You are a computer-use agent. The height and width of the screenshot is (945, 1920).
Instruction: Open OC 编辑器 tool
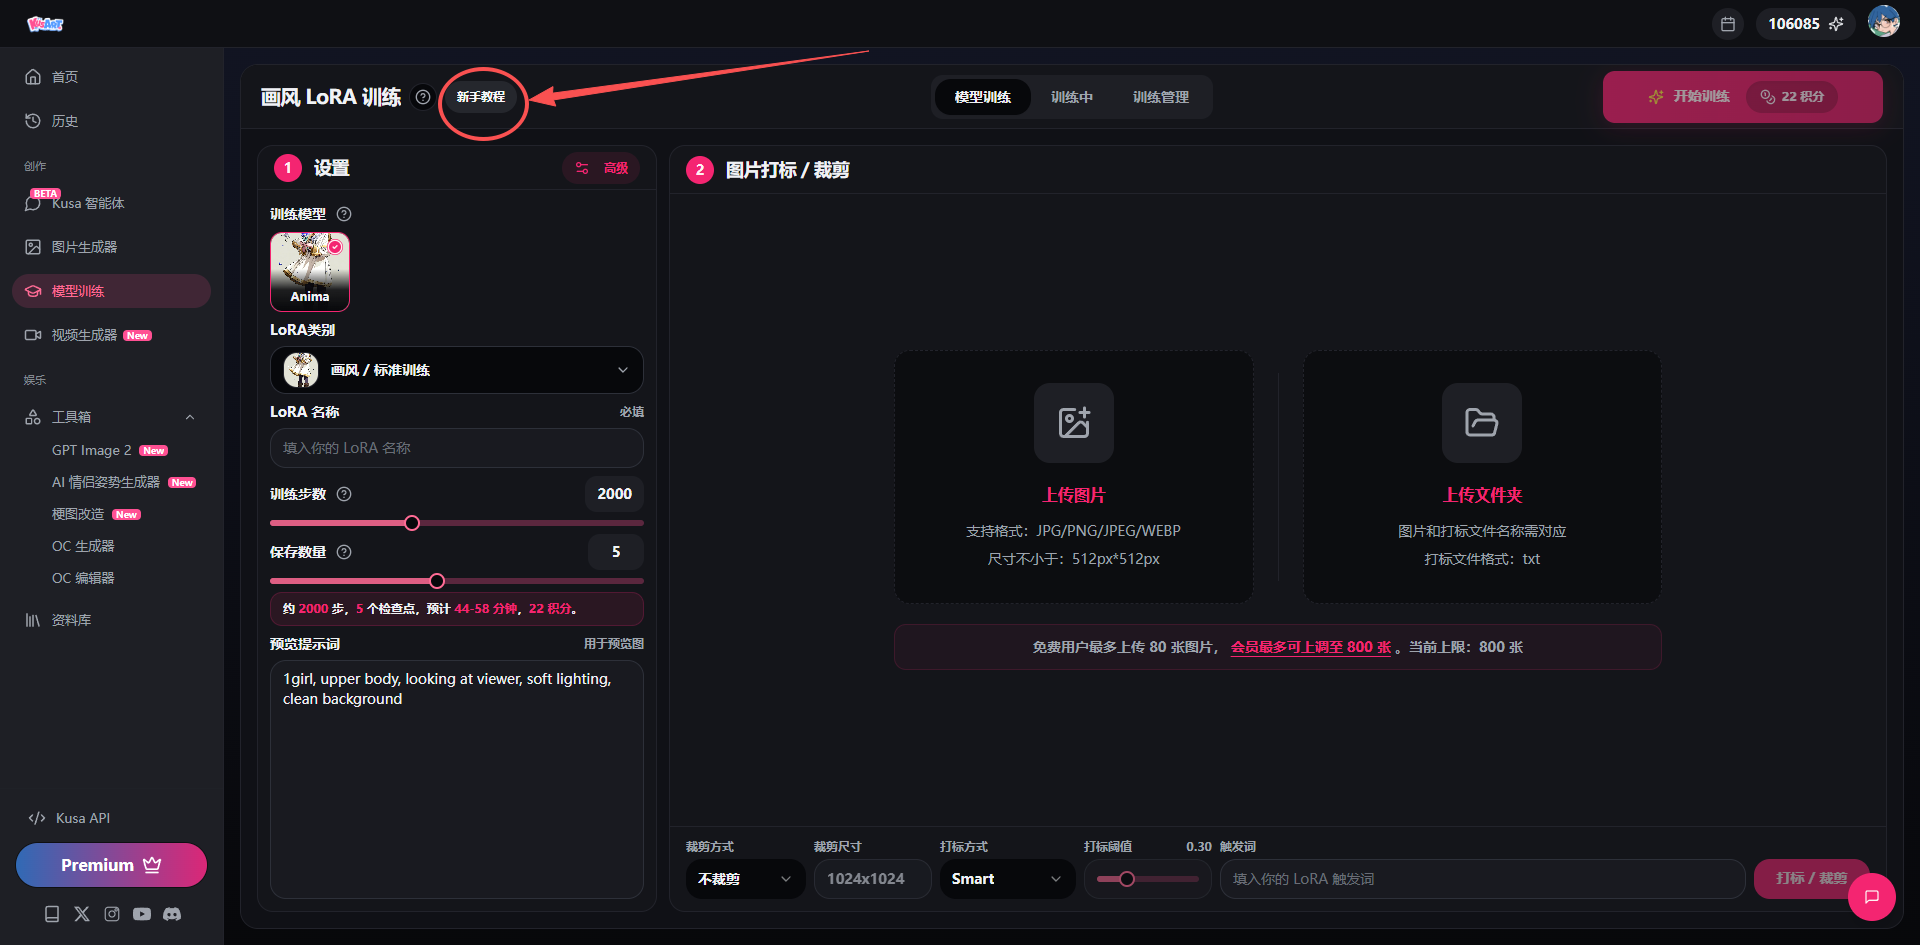coord(83,578)
